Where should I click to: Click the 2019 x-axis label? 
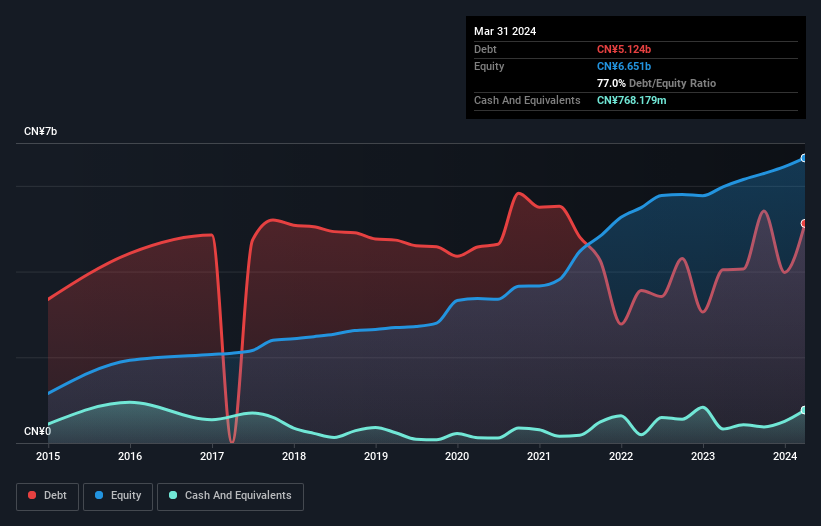[x=376, y=456]
